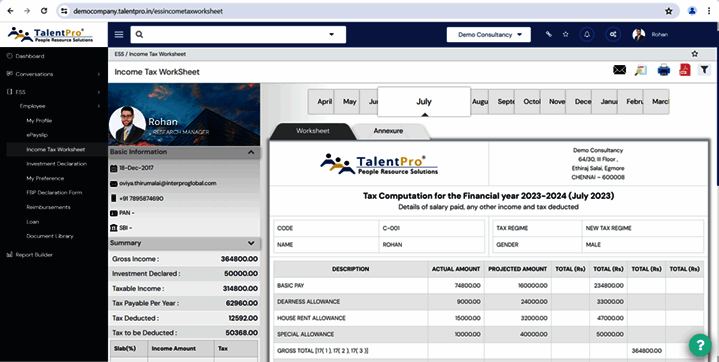The width and height of the screenshot is (719, 362).
Task: Click the ESS / Income Tax Worksheet breadcrumb
Action: pyautogui.click(x=150, y=54)
